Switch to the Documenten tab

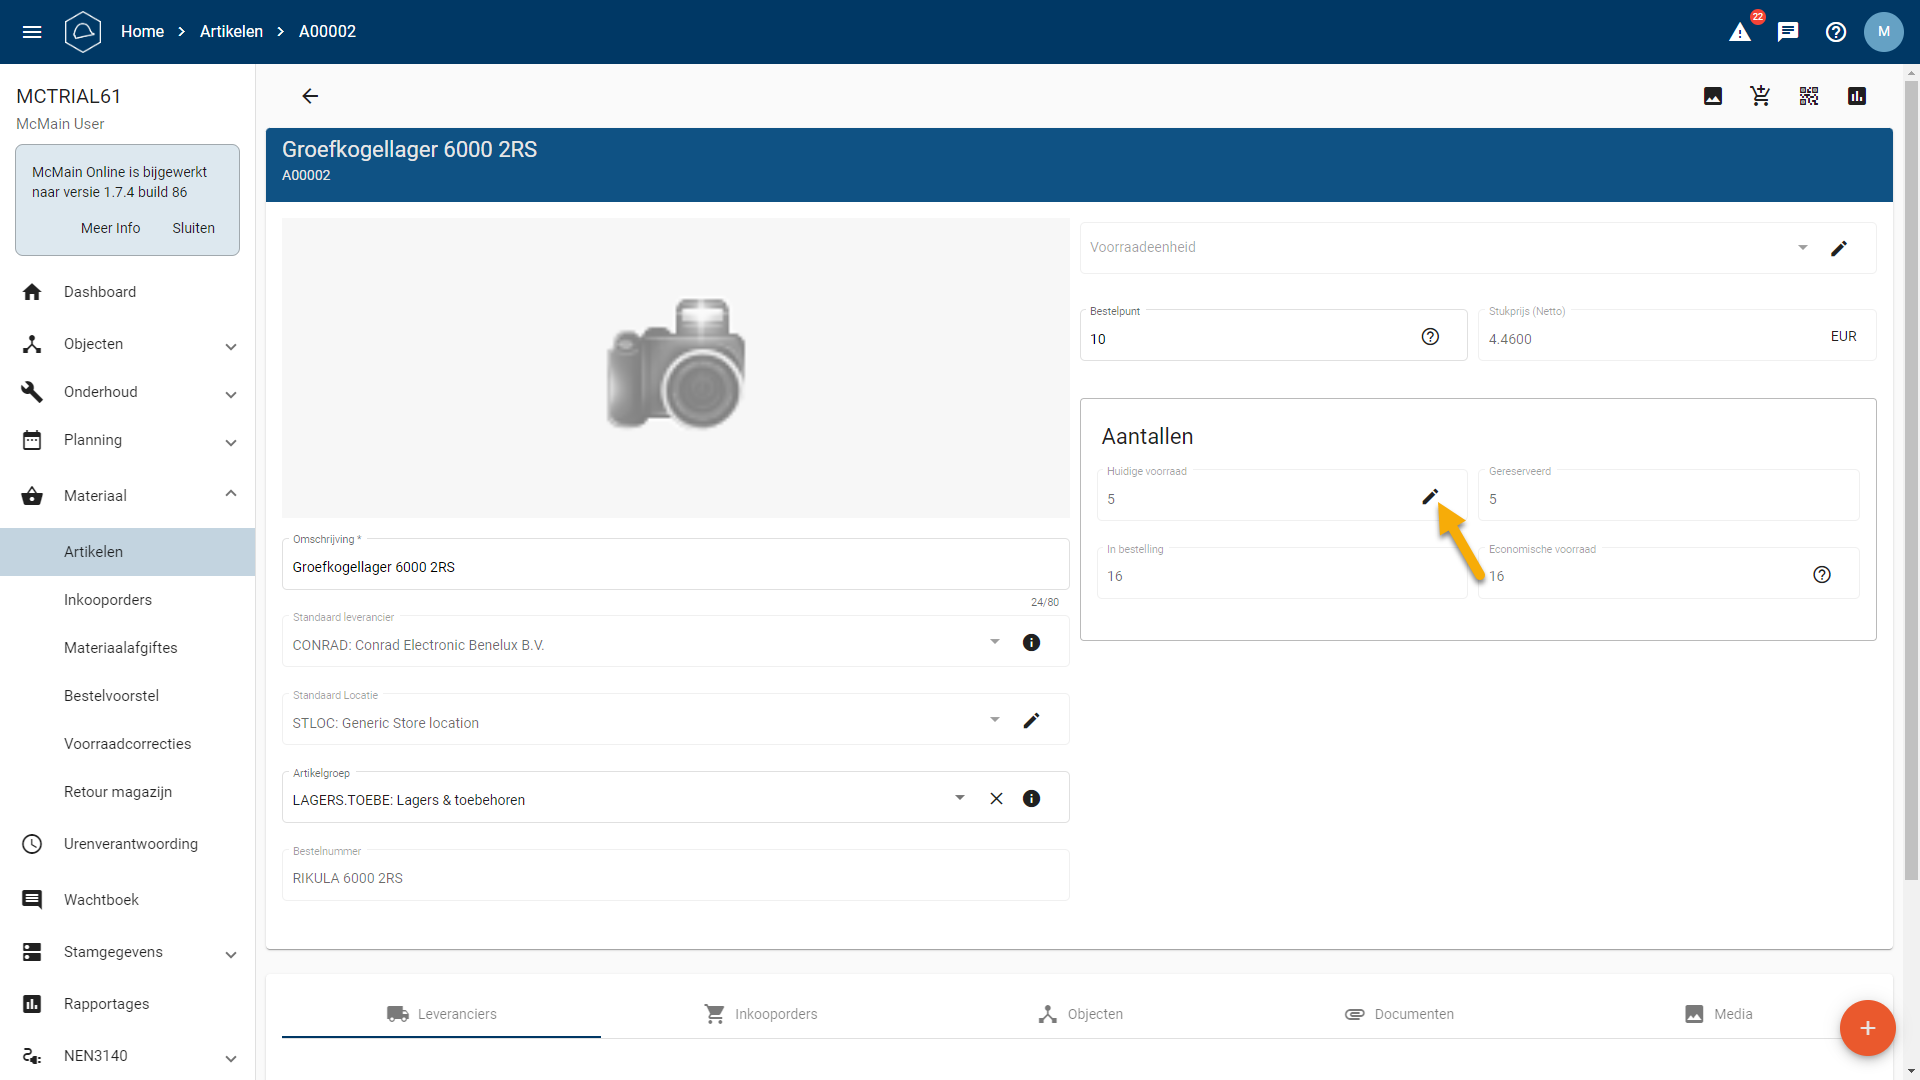pyautogui.click(x=1399, y=1014)
